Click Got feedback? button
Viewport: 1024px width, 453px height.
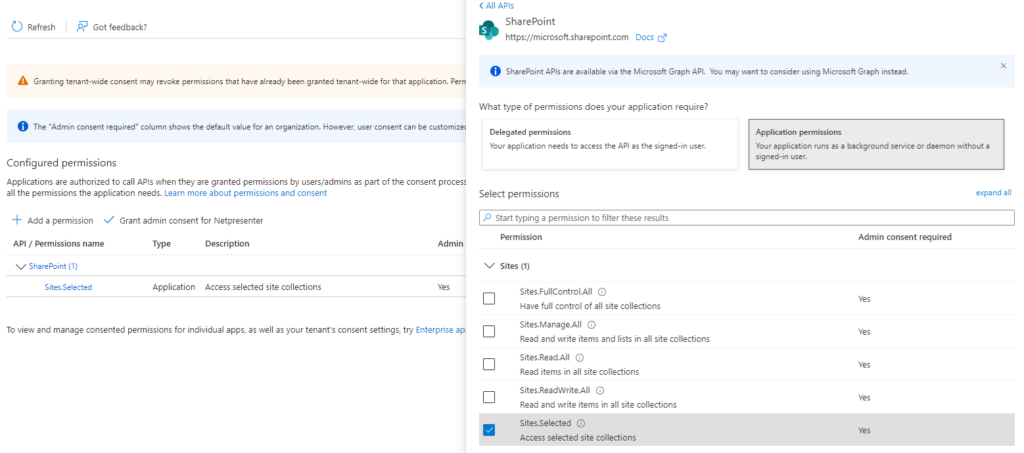pyautogui.click(x=112, y=27)
